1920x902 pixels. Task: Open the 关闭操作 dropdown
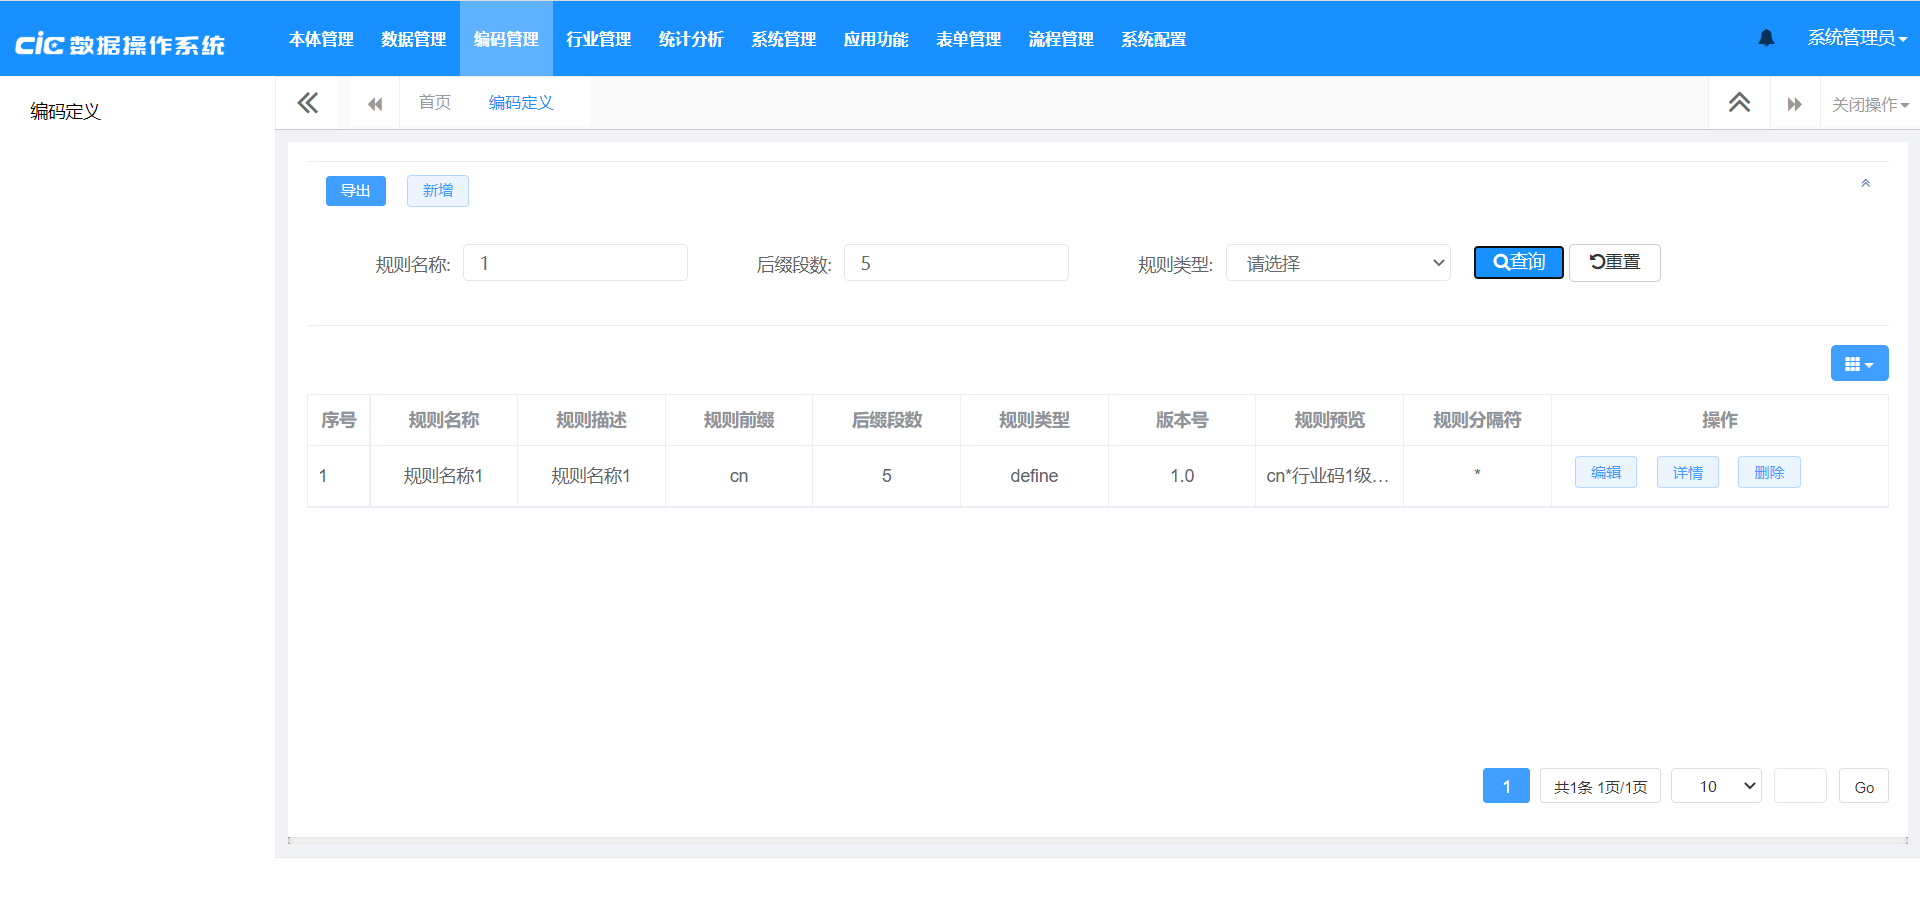[1869, 104]
